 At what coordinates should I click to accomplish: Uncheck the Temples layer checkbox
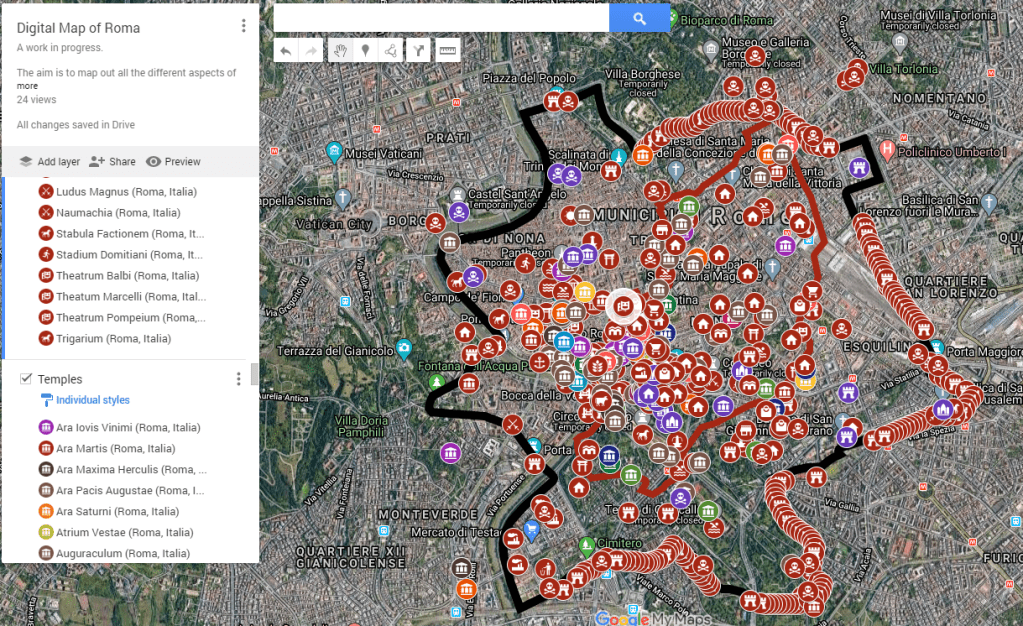[26, 379]
